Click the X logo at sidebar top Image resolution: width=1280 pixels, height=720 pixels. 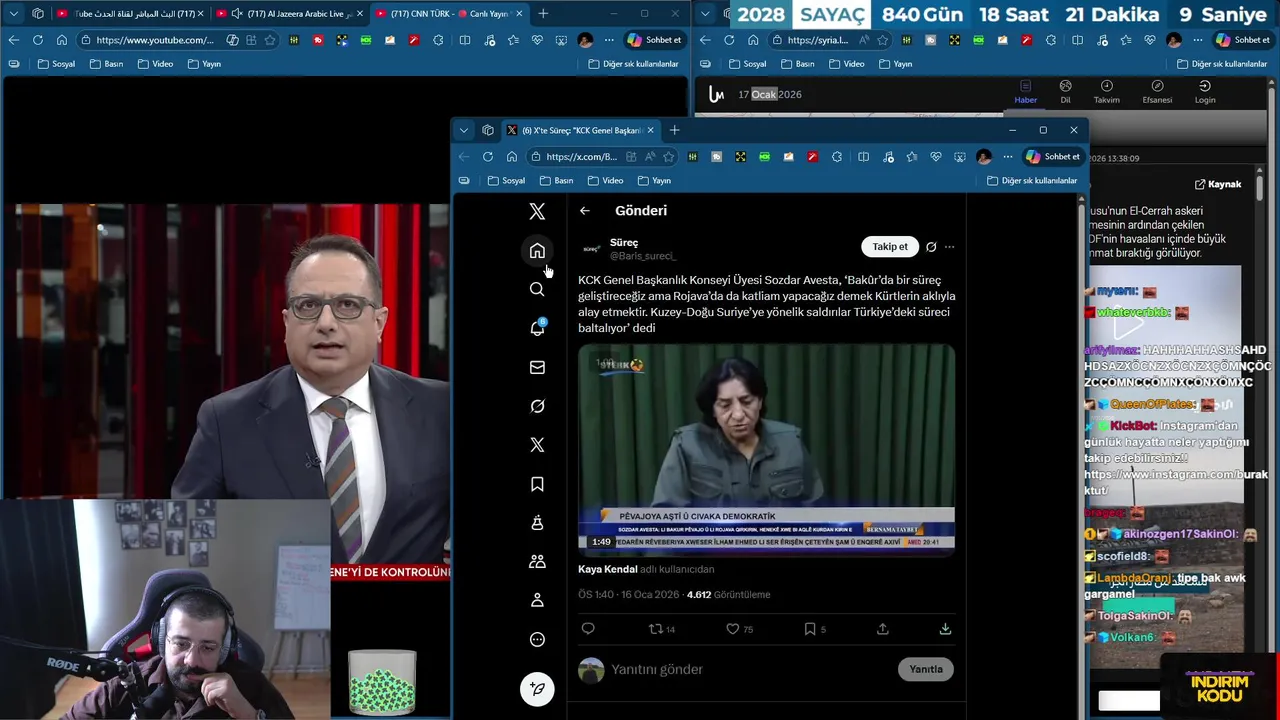point(537,211)
